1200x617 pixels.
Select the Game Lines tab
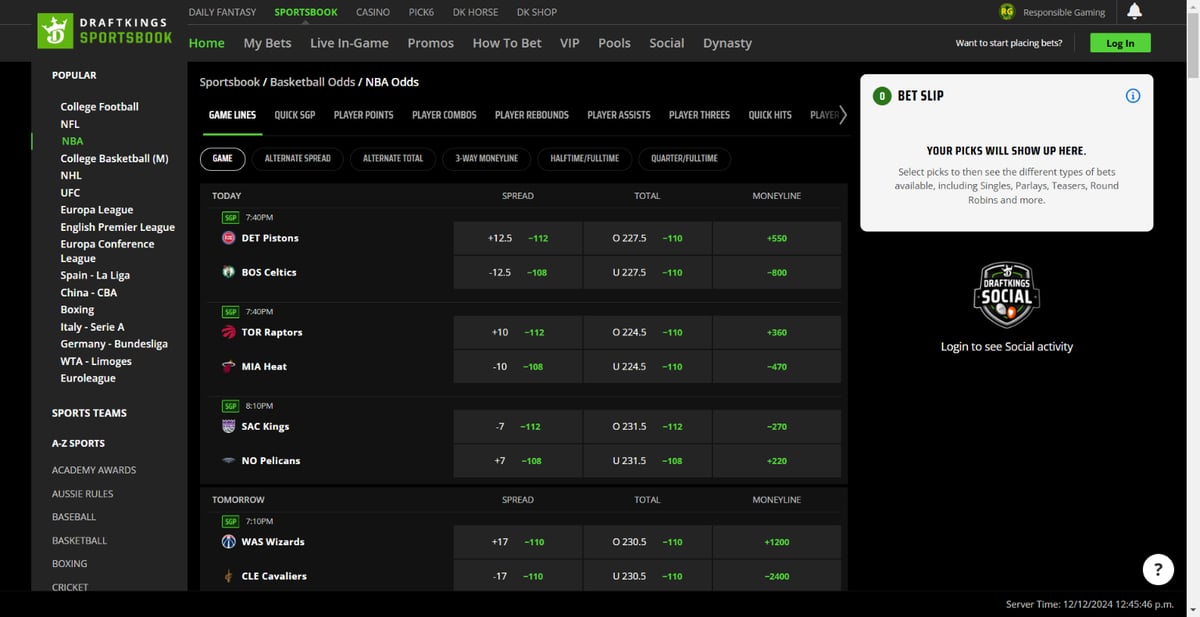(232, 115)
